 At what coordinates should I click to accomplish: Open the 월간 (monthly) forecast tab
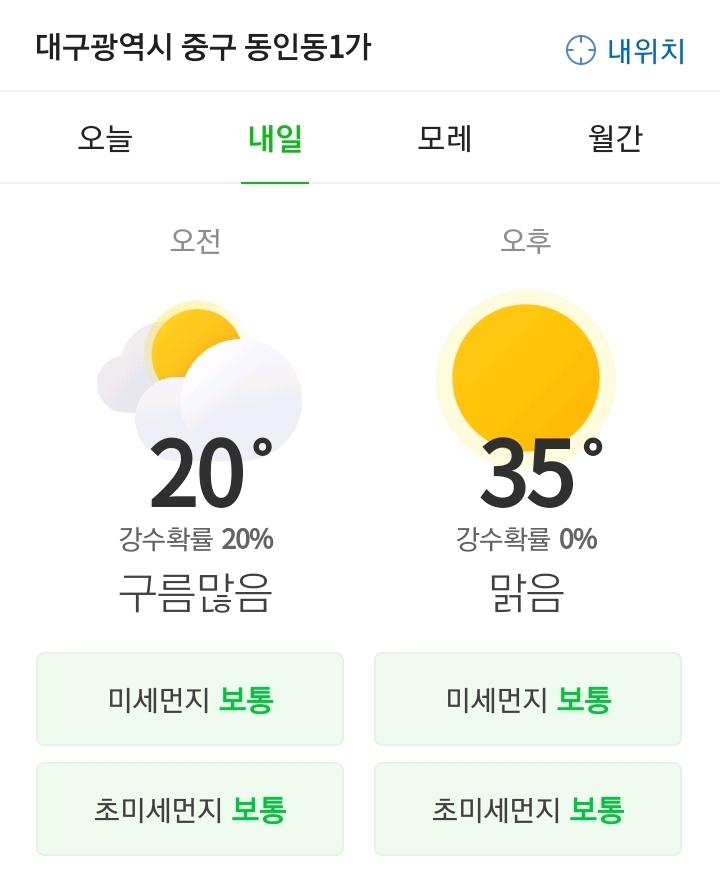tap(615, 139)
